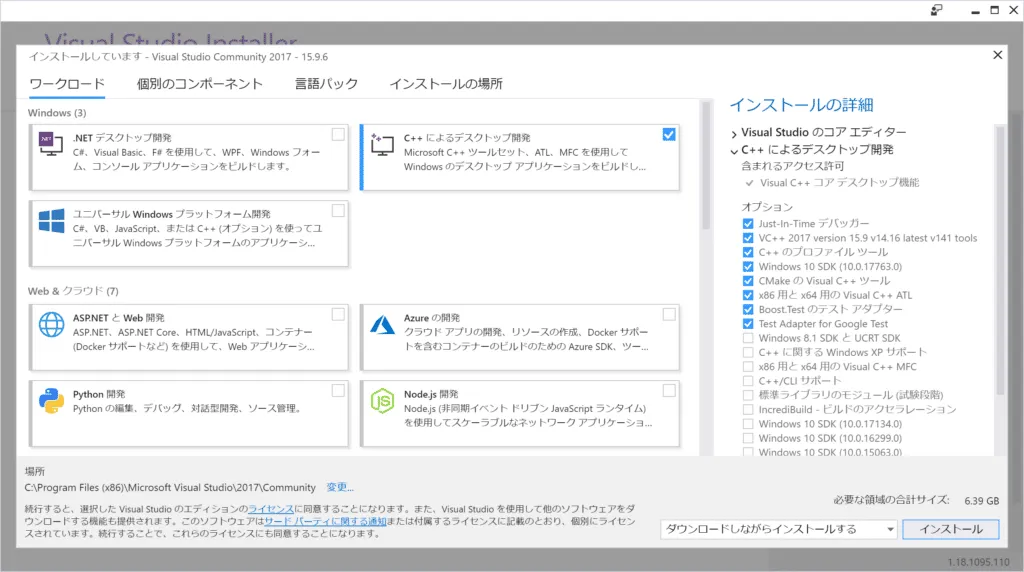Click the Python development logo icon

click(x=51, y=401)
